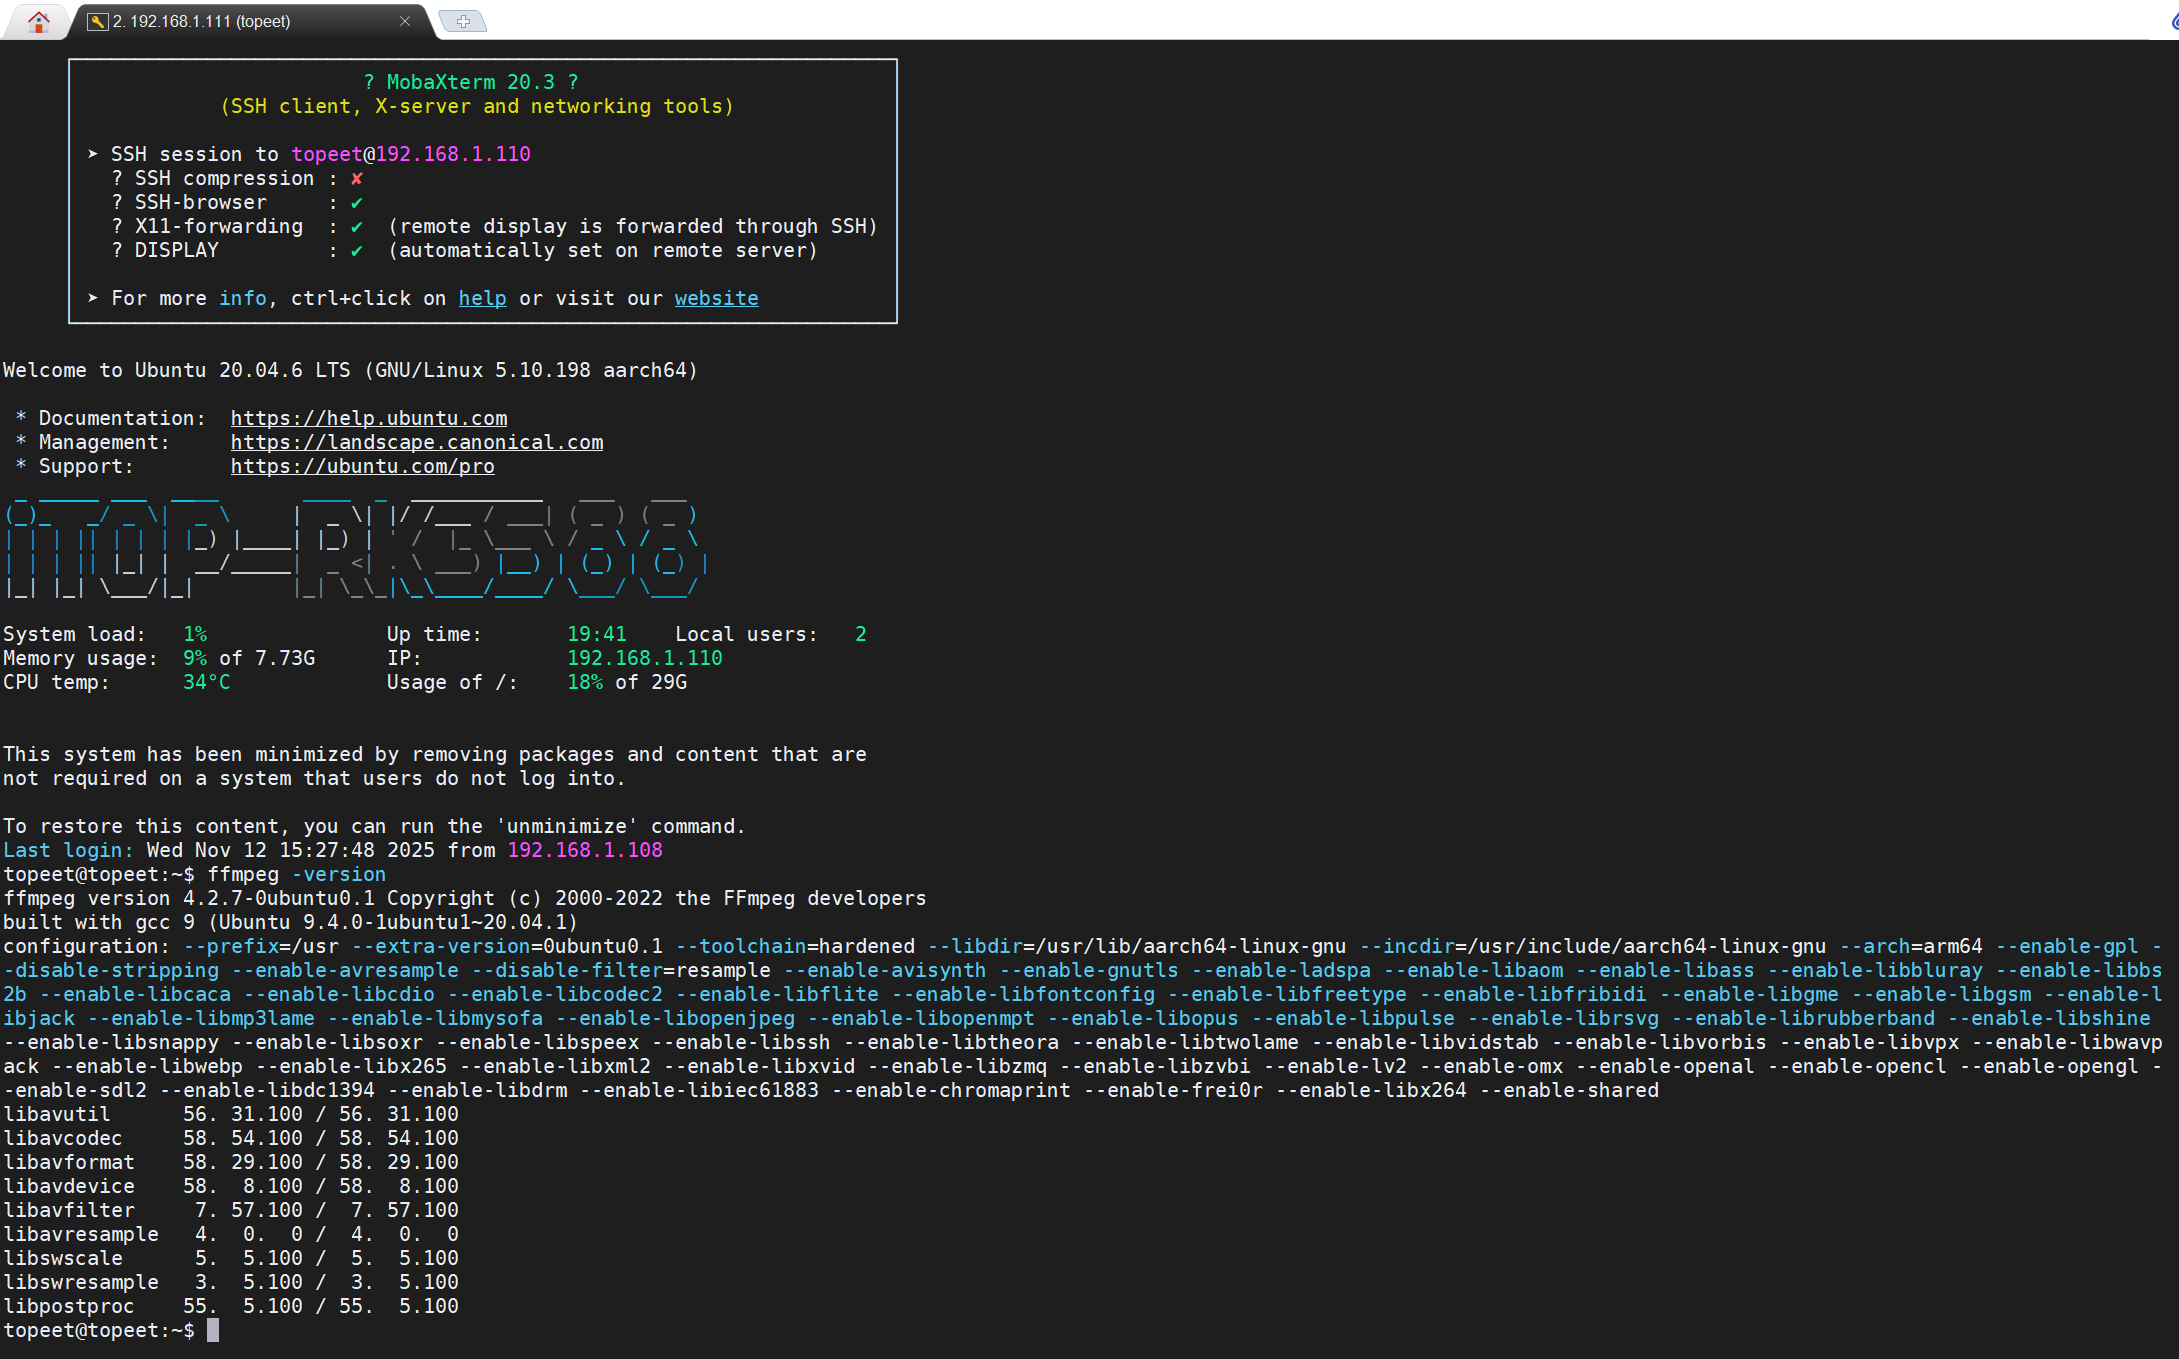Open the https://landscape.canonical.com management link
Screen dimensions: 2179x1359
417,442
